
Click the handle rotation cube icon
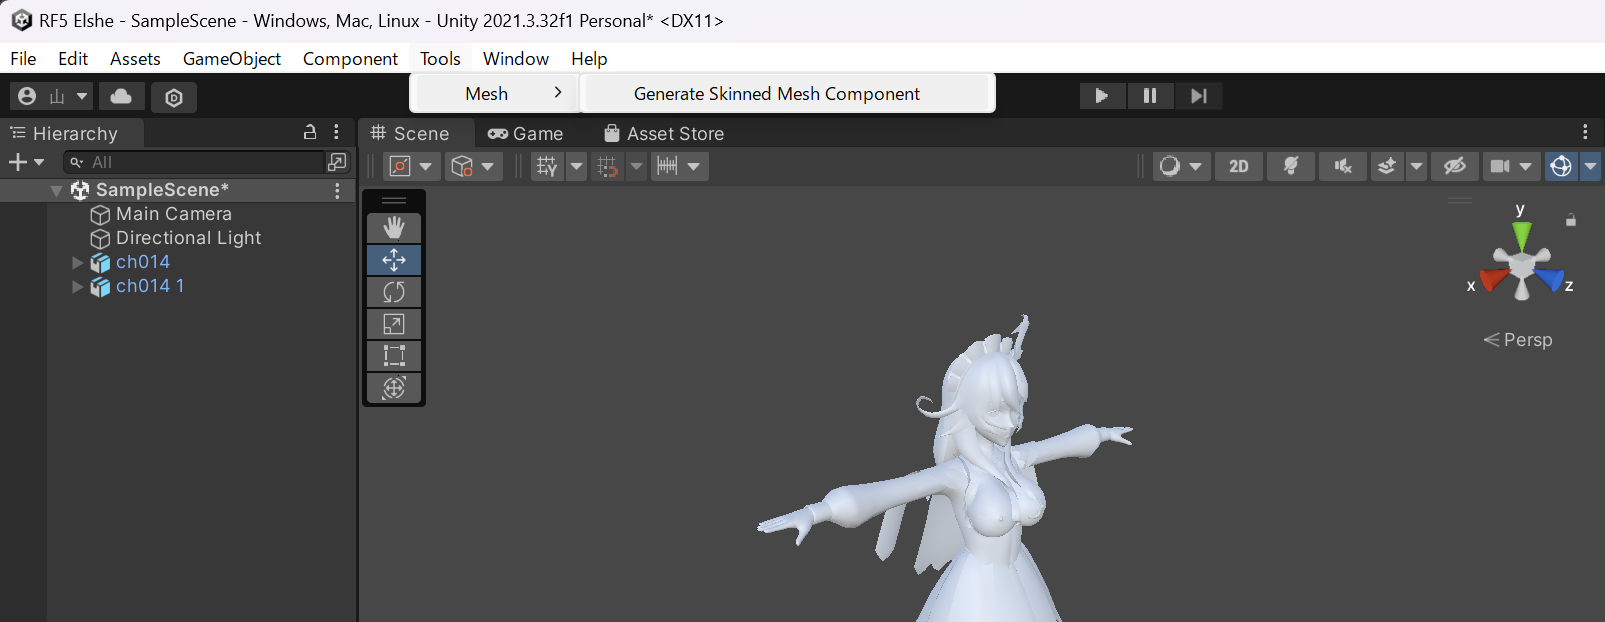(x=462, y=166)
